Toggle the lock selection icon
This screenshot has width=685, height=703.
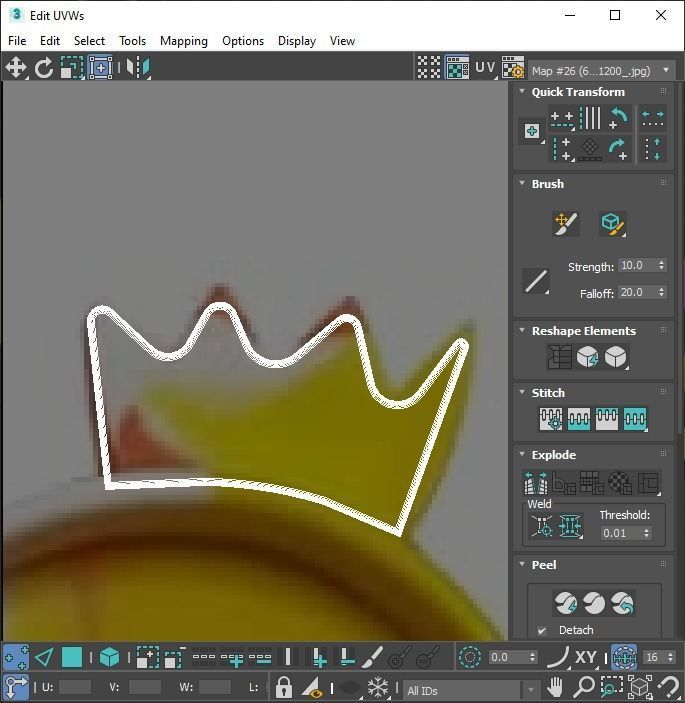(x=284, y=687)
